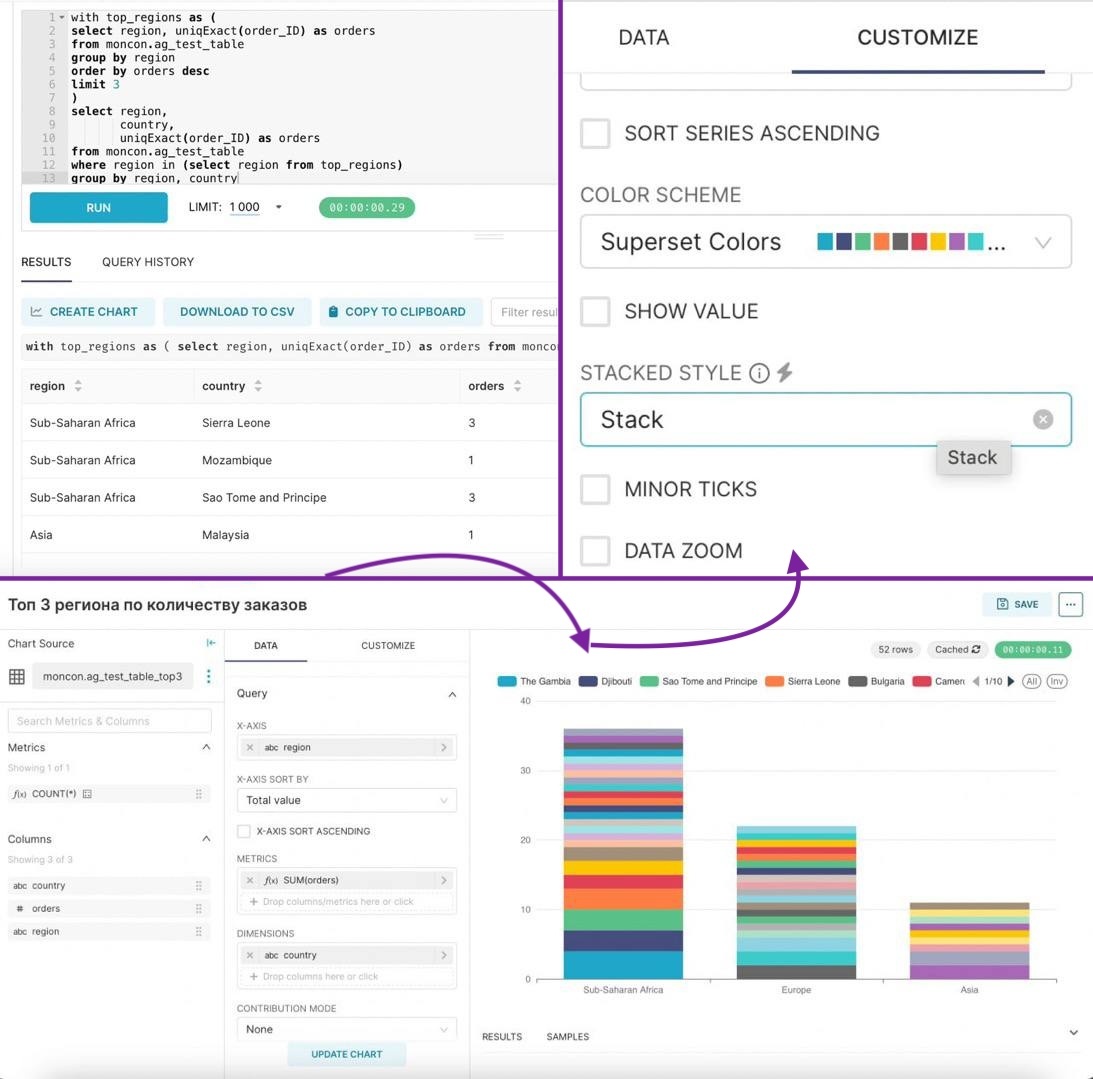
Task: Collapse the Chart Source panel
Action: point(211,643)
